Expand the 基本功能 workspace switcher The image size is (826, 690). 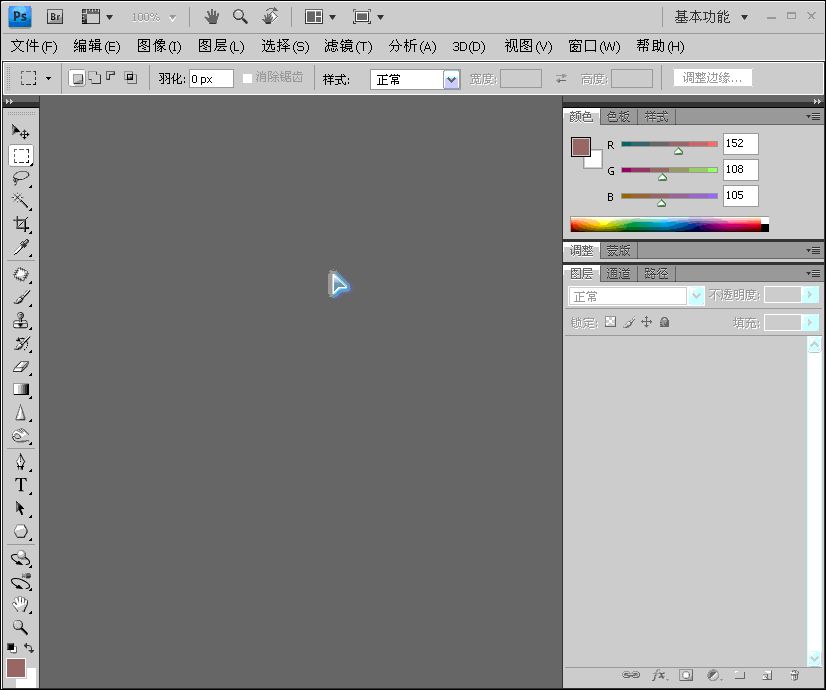tap(711, 17)
